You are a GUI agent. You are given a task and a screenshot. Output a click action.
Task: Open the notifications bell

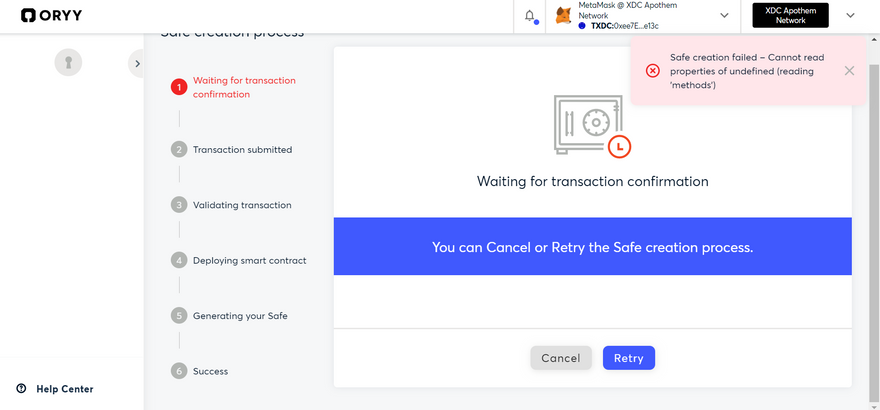[x=529, y=16]
